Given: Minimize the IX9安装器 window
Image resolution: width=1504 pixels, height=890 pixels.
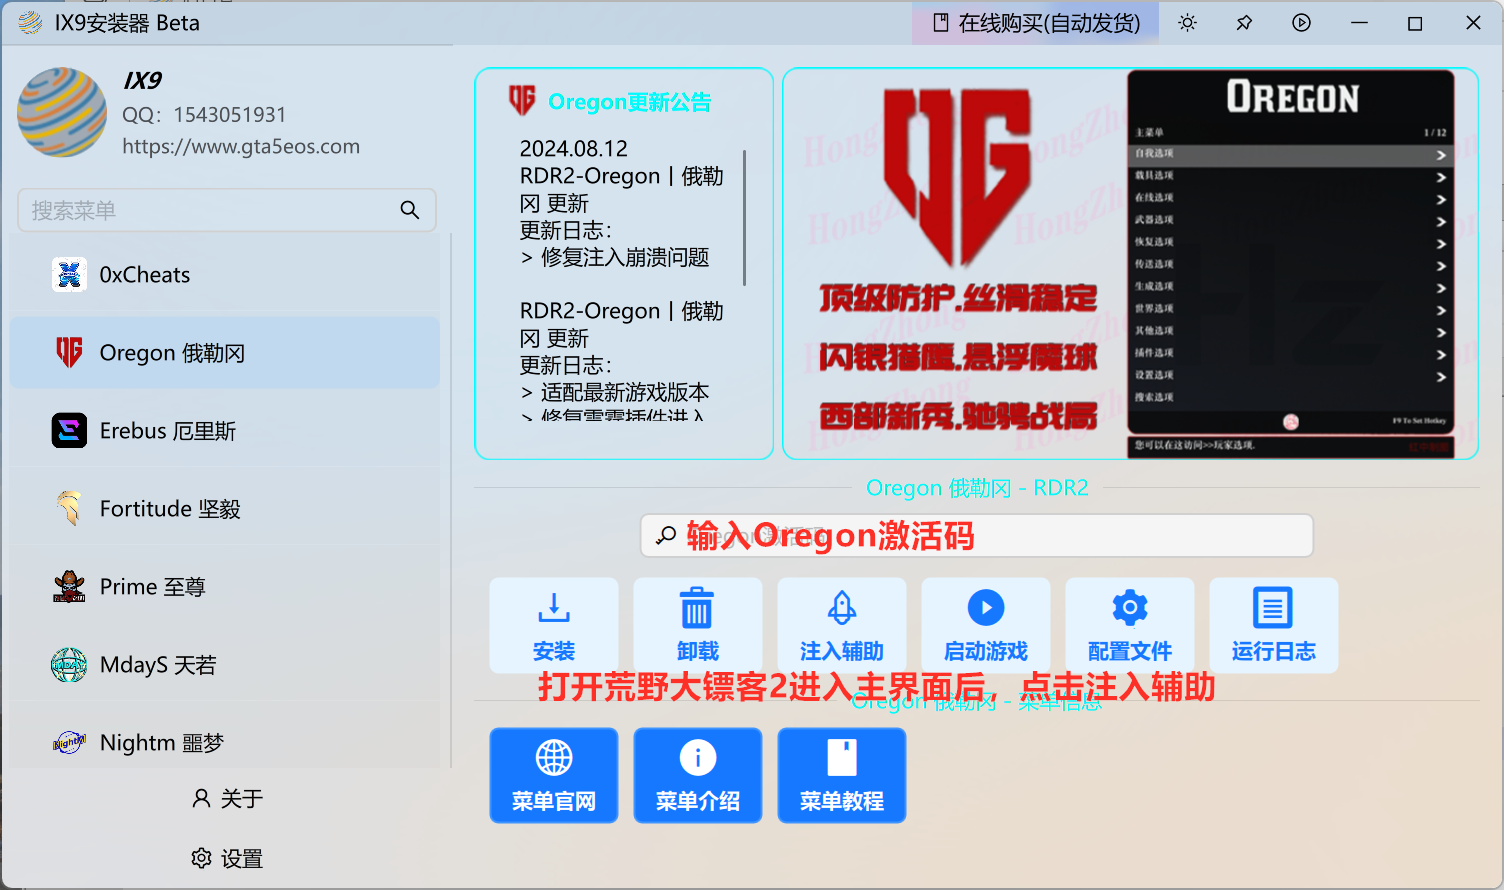Looking at the screenshot, I should pos(1359,23).
